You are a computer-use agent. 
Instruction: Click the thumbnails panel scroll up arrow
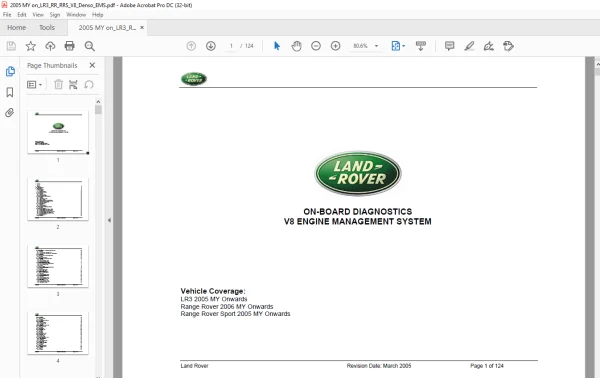pyautogui.click(x=98, y=102)
